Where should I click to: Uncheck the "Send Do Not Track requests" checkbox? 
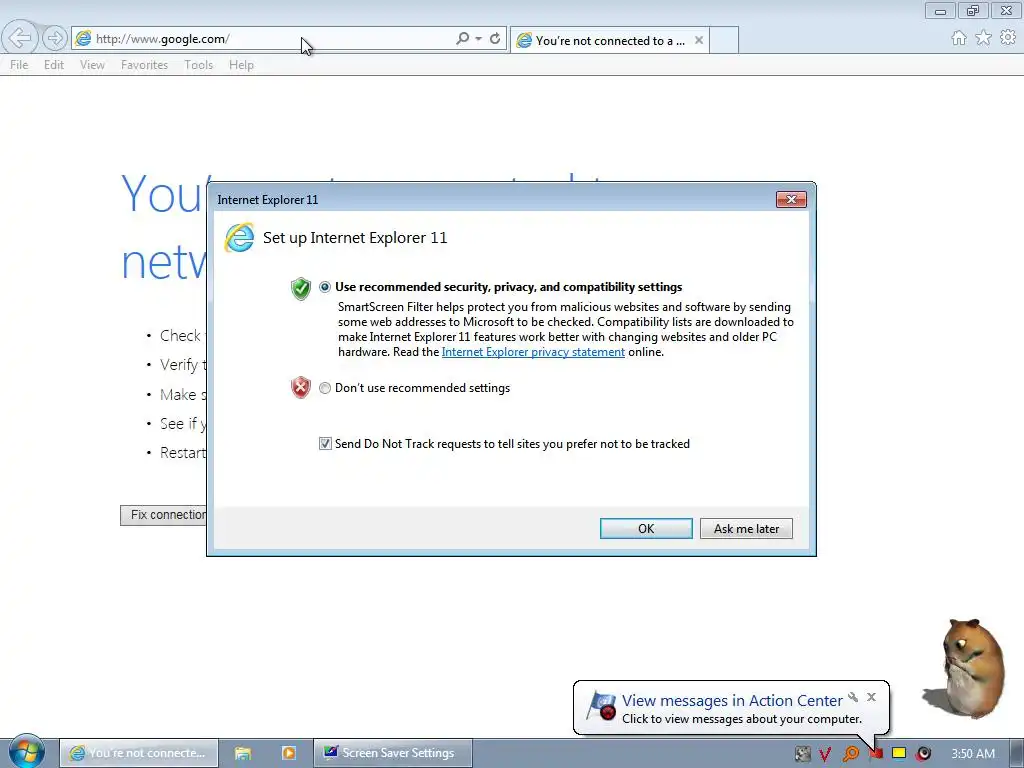(x=325, y=444)
